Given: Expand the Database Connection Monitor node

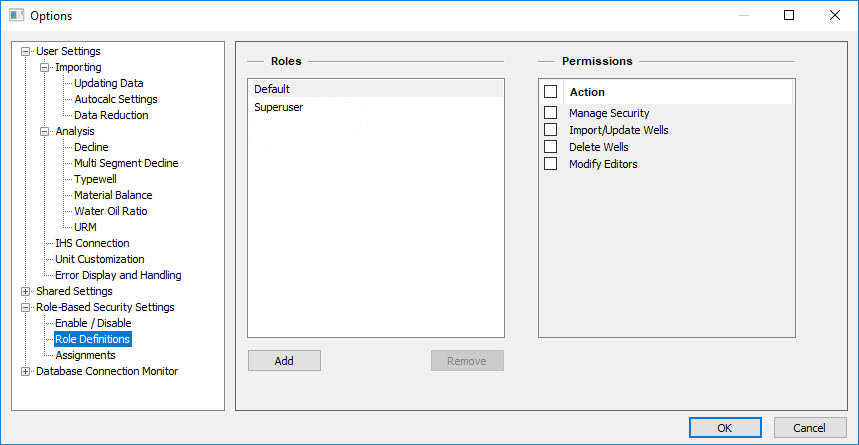Looking at the screenshot, I should pyautogui.click(x=26, y=371).
